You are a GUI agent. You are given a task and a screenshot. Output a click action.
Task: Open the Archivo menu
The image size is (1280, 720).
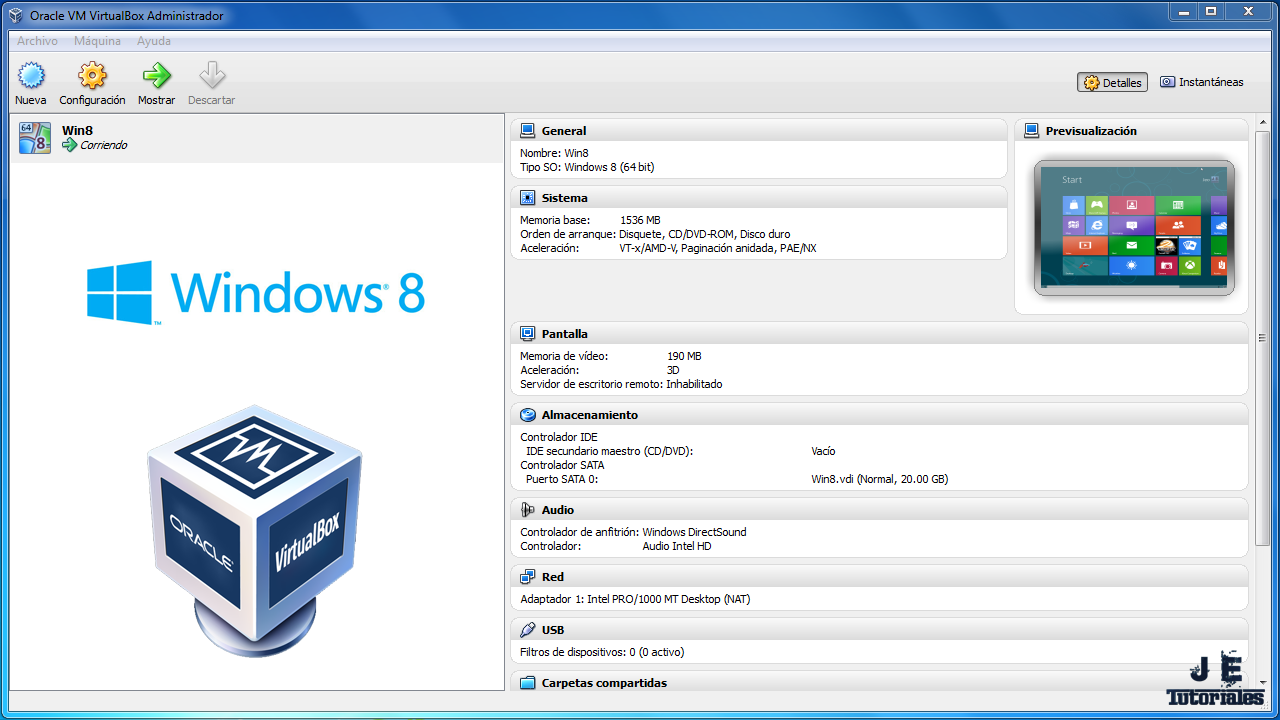click(37, 41)
